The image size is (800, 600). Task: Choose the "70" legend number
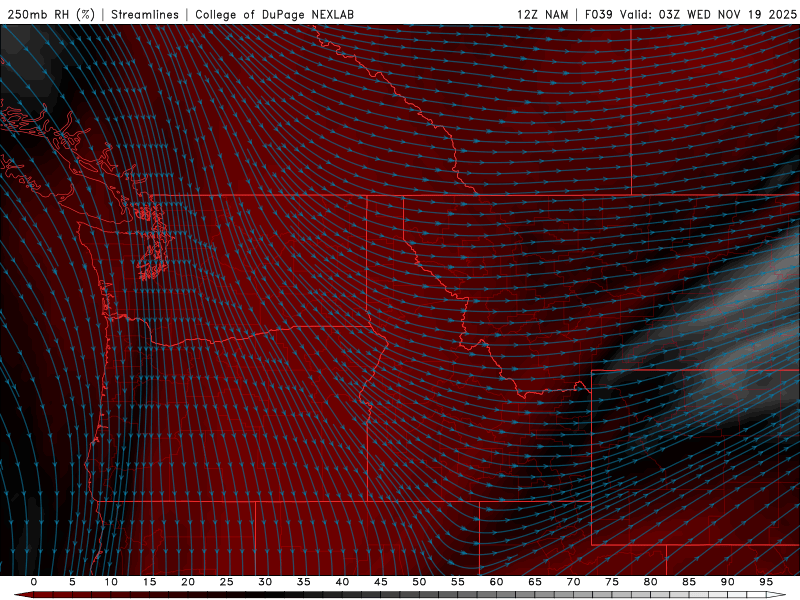pyautogui.click(x=573, y=582)
